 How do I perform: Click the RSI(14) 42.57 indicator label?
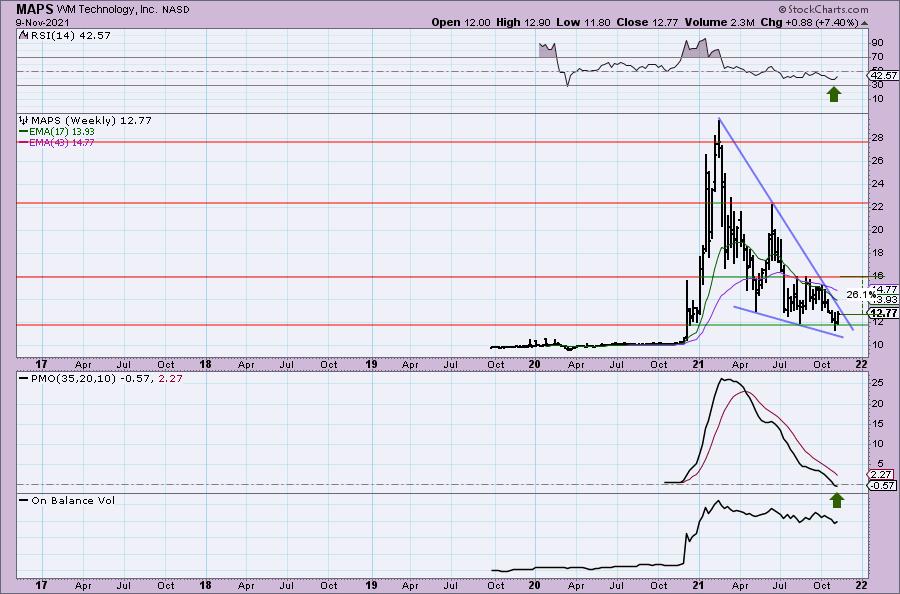click(69, 35)
